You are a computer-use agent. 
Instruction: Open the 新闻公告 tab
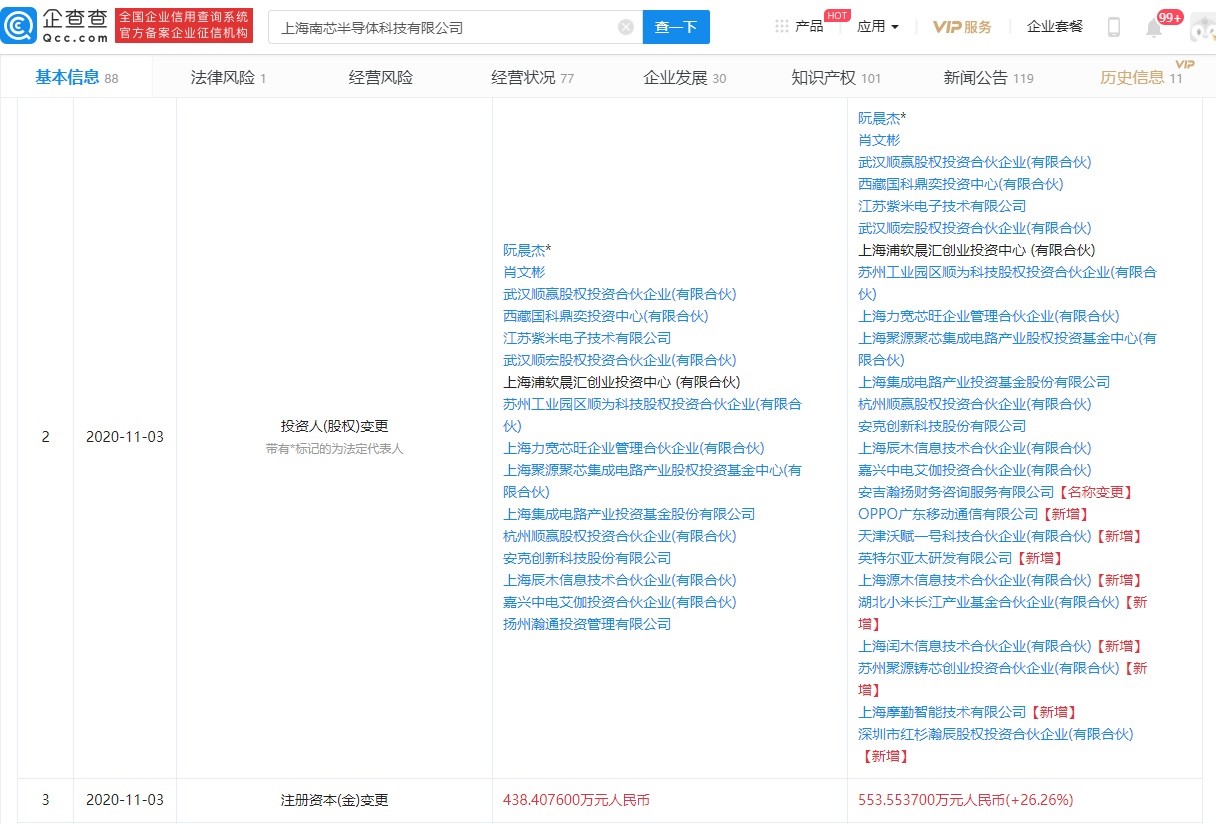click(x=988, y=77)
